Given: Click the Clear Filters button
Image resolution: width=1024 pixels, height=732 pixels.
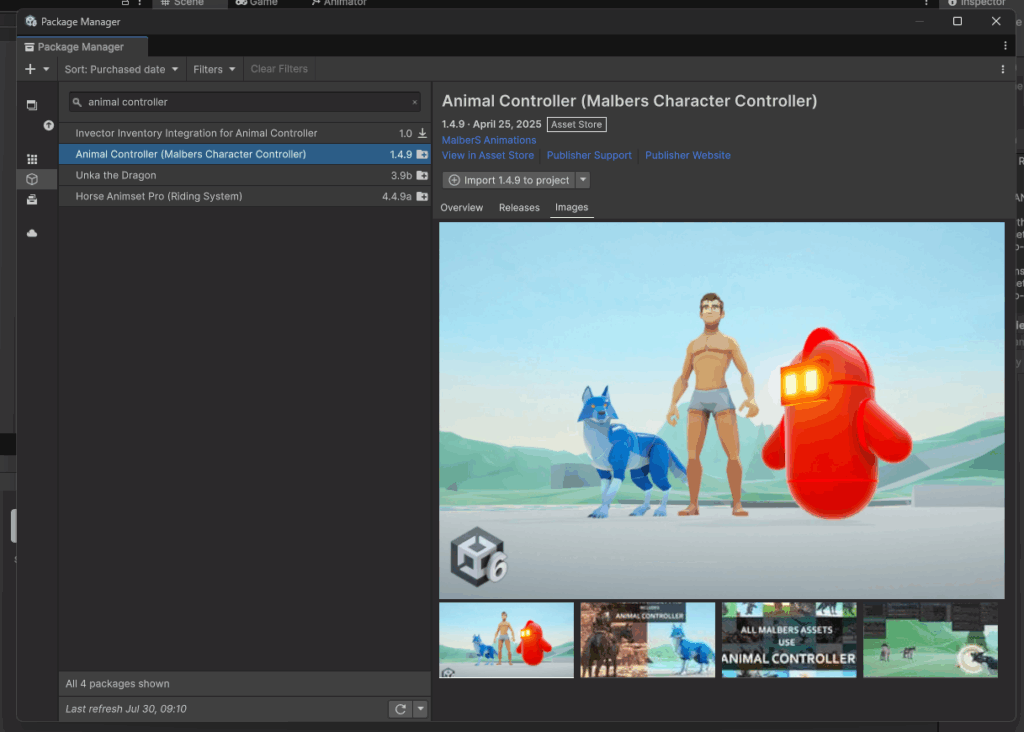Looking at the screenshot, I should tap(279, 69).
